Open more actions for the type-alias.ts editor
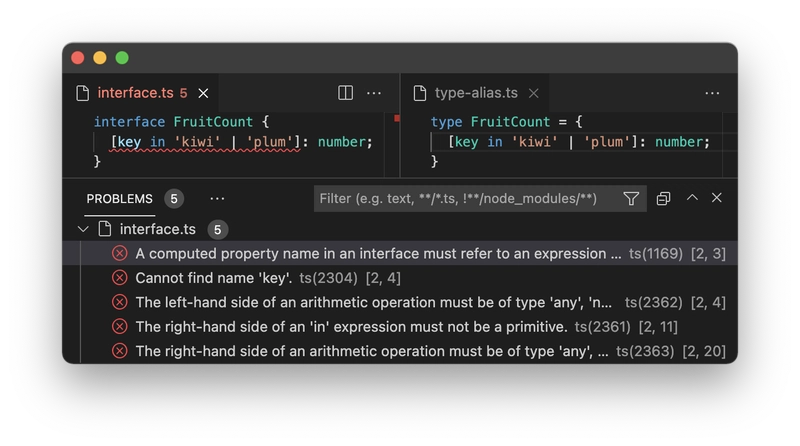This screenshot has height=446, width=800. coord(712,93)
